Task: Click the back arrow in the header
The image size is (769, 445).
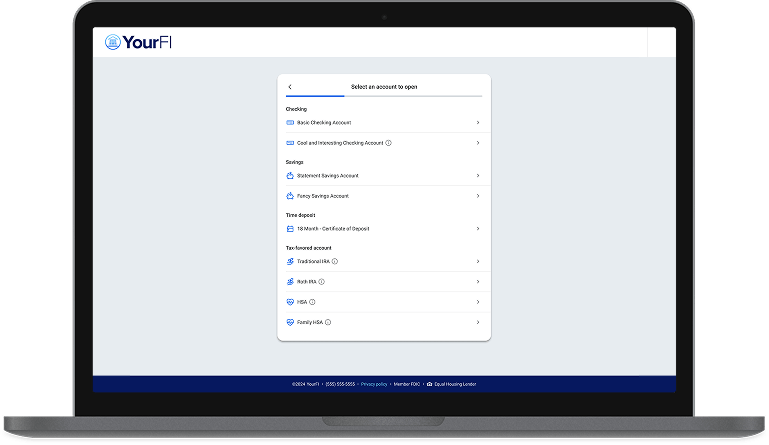Action: point(290,87)
